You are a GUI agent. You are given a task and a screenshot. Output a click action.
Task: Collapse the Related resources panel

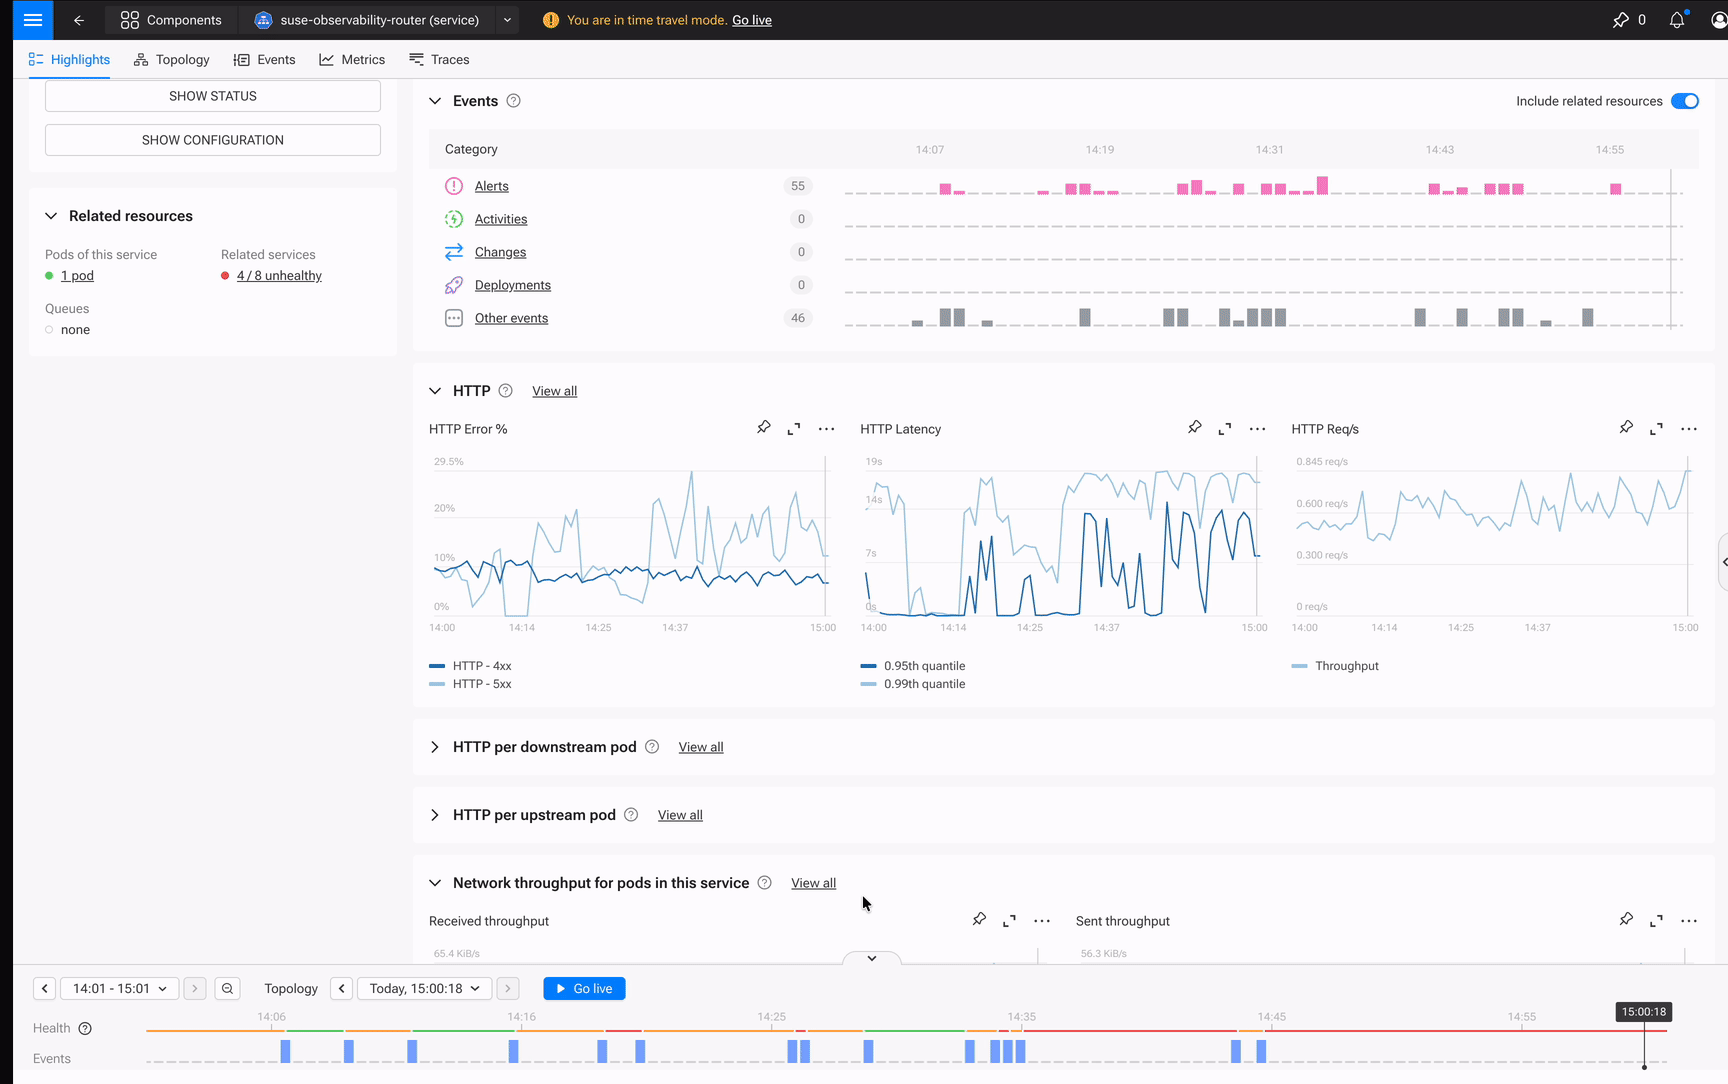click(x=51, y=215)
